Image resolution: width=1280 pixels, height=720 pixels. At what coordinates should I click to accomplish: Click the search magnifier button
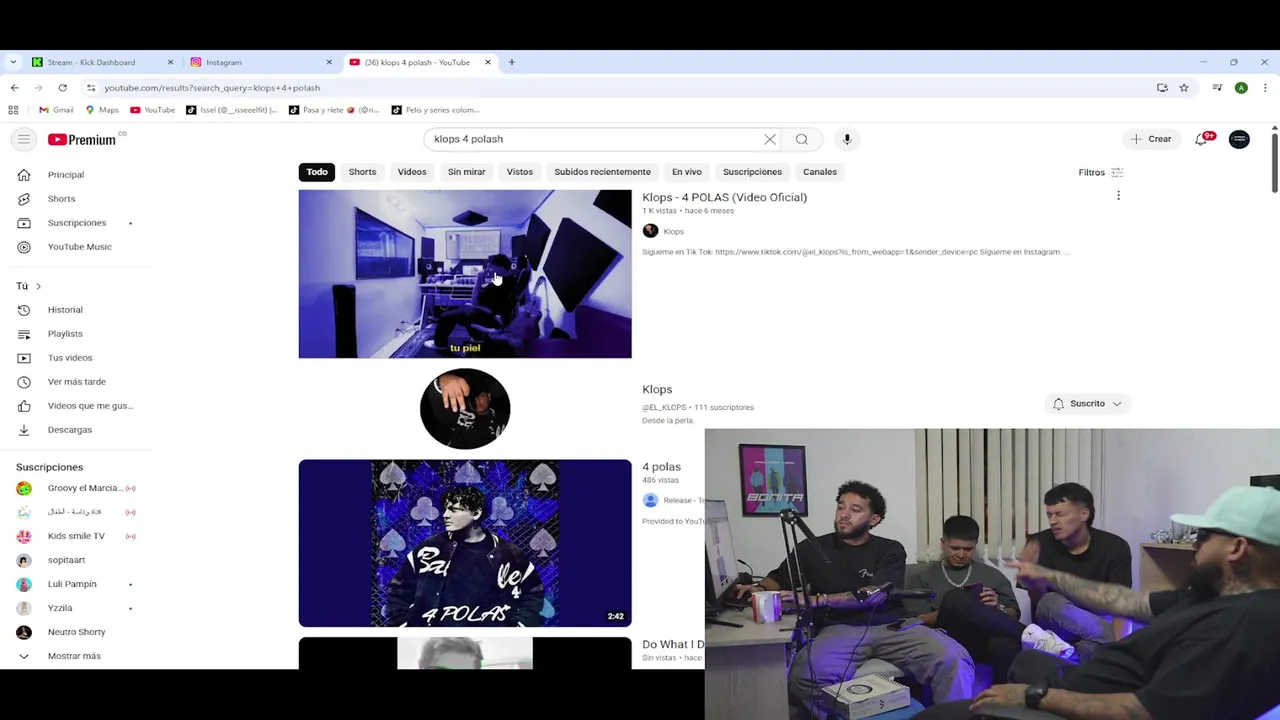(802, 139)
